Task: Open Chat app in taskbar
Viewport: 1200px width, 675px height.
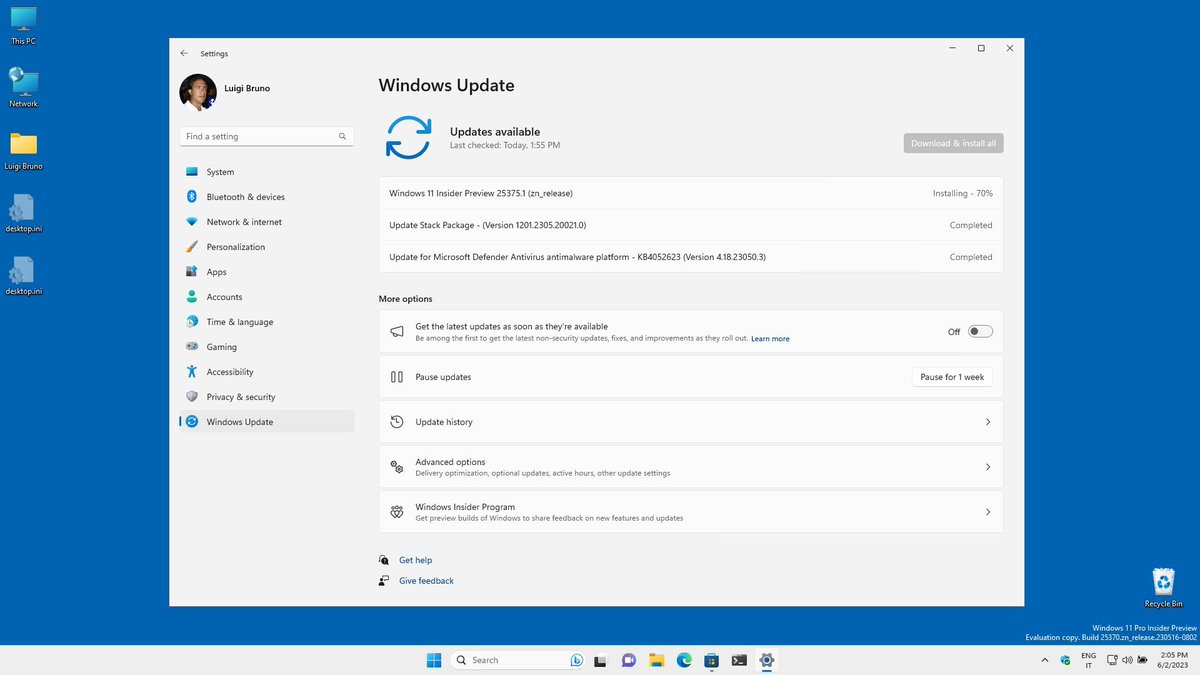Action: 629,660
